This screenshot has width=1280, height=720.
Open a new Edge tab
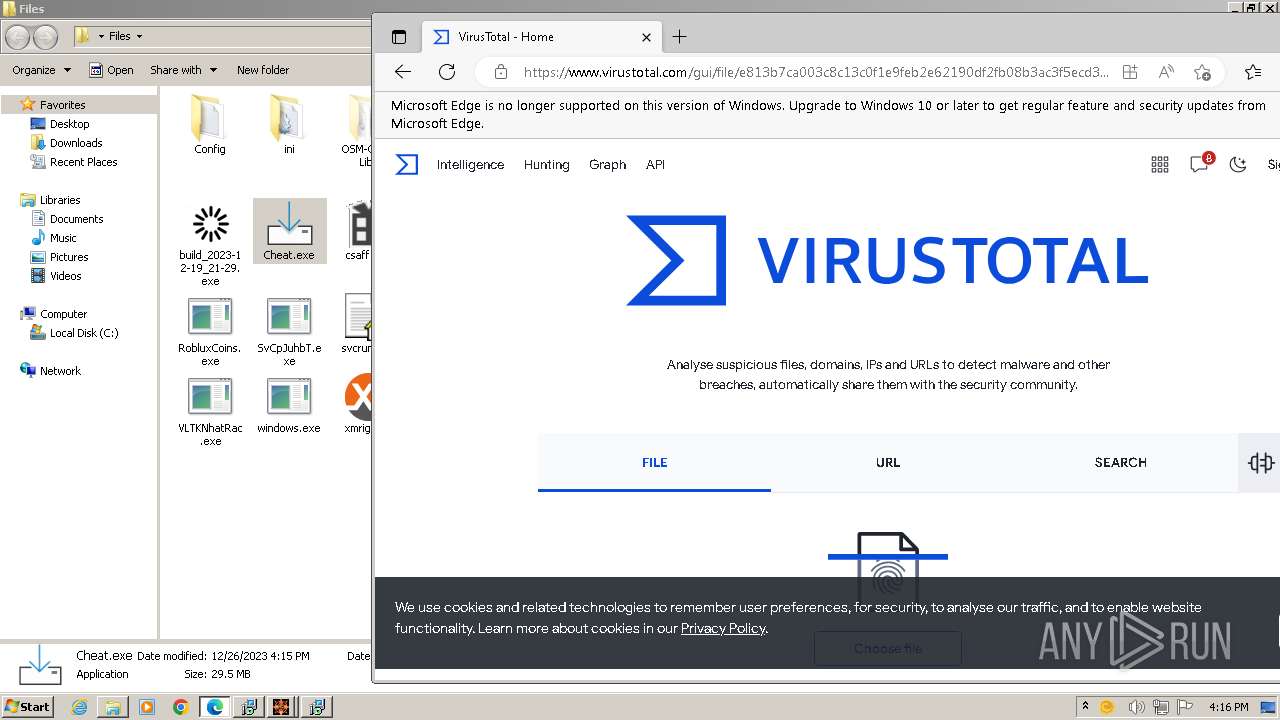coord(679,37)
